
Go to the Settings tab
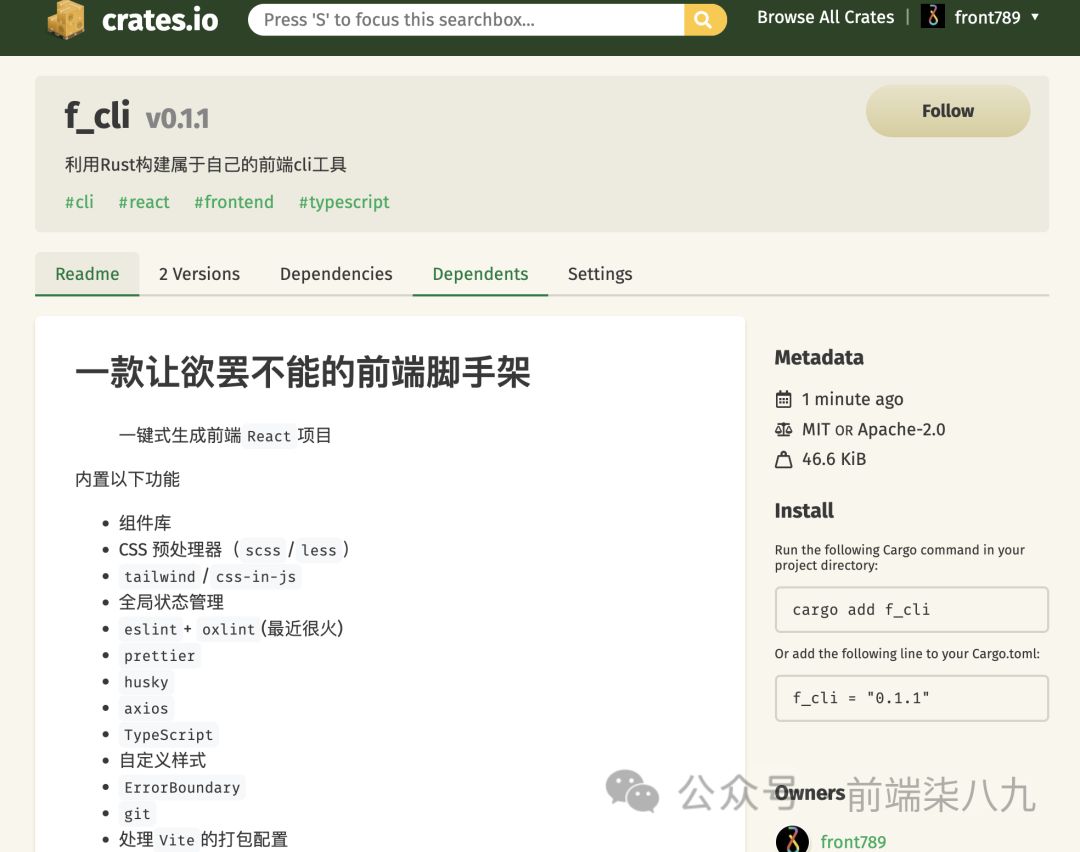pyautogui.click(x=600, y=274)
